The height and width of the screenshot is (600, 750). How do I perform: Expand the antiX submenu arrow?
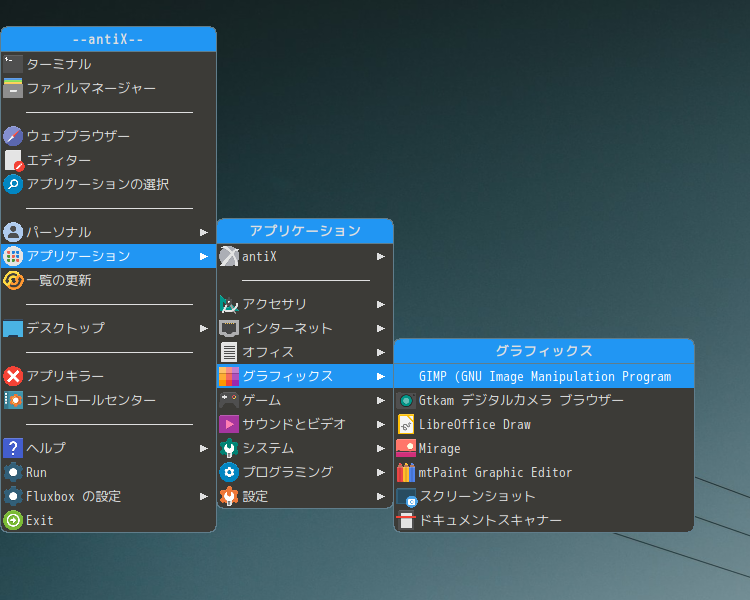click(381, 256)
